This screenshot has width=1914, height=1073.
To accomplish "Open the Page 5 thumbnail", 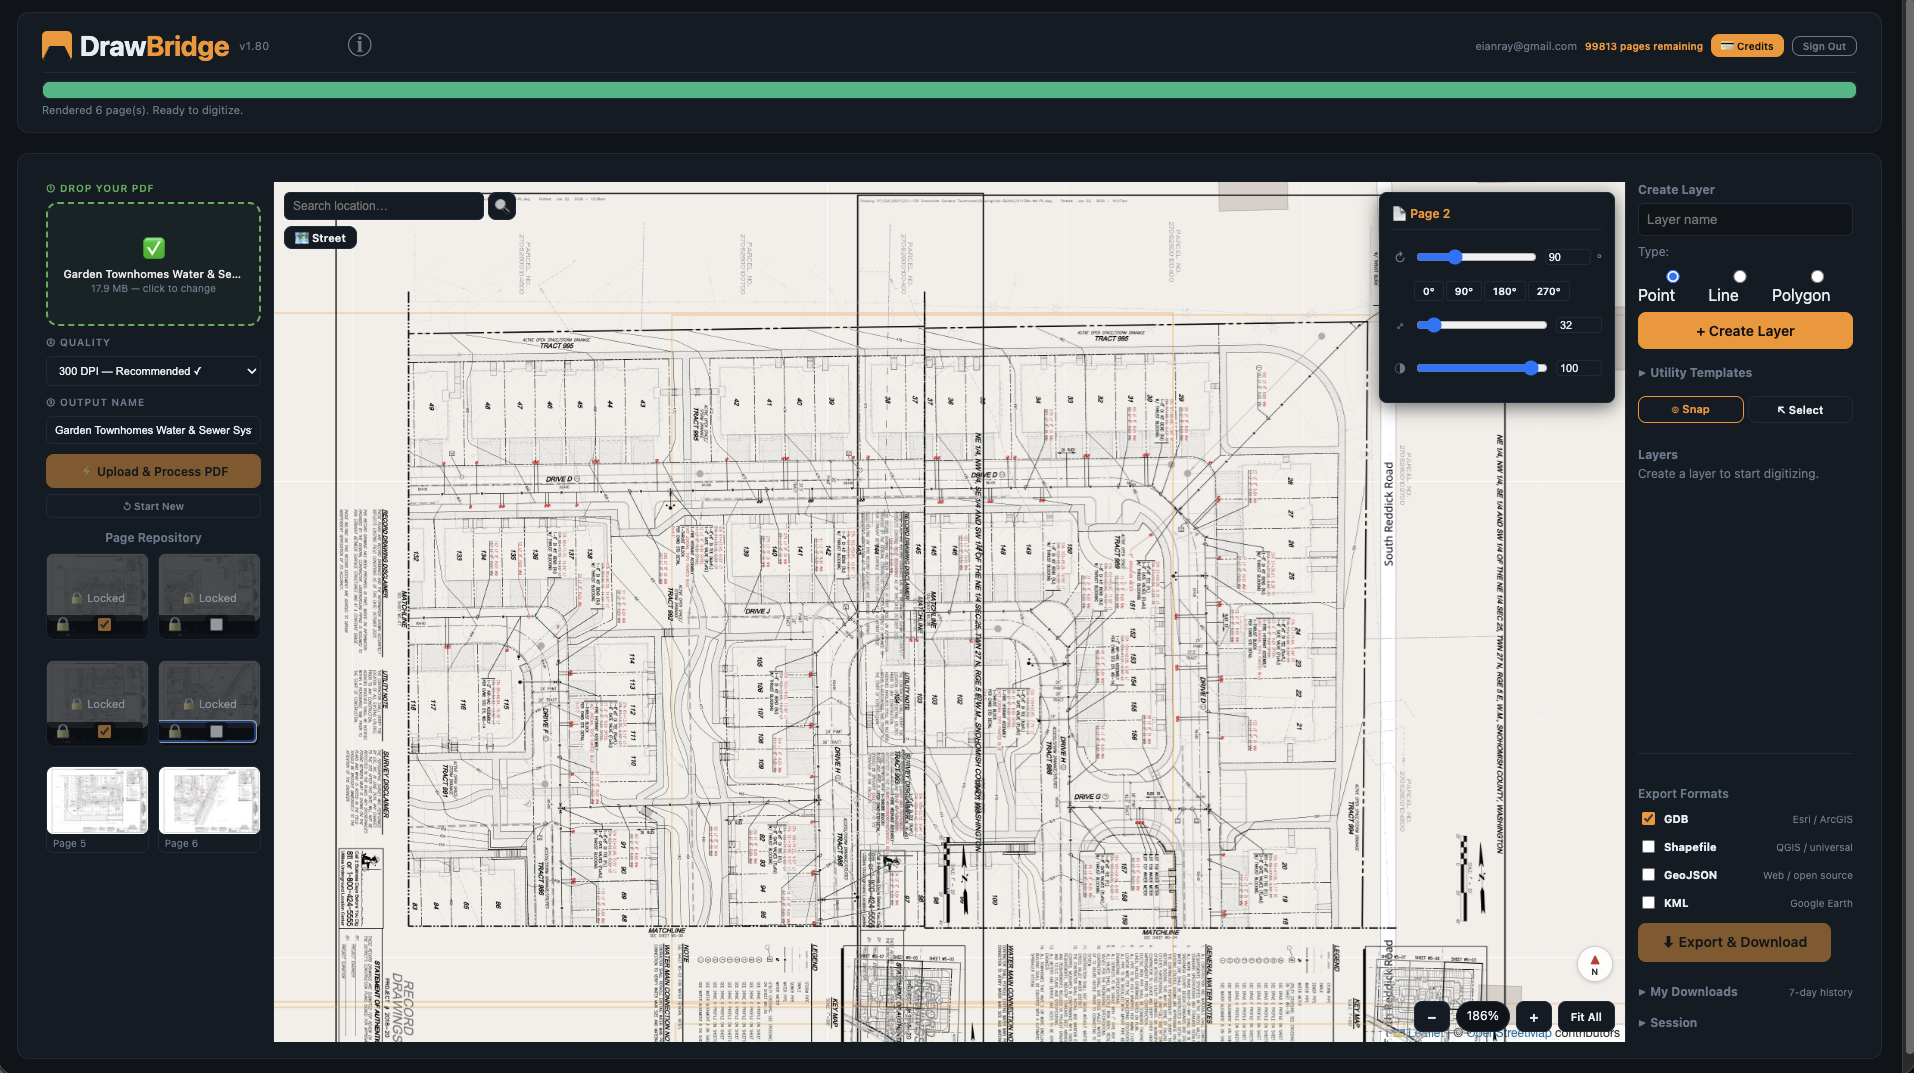I will [x=97, y=801].
